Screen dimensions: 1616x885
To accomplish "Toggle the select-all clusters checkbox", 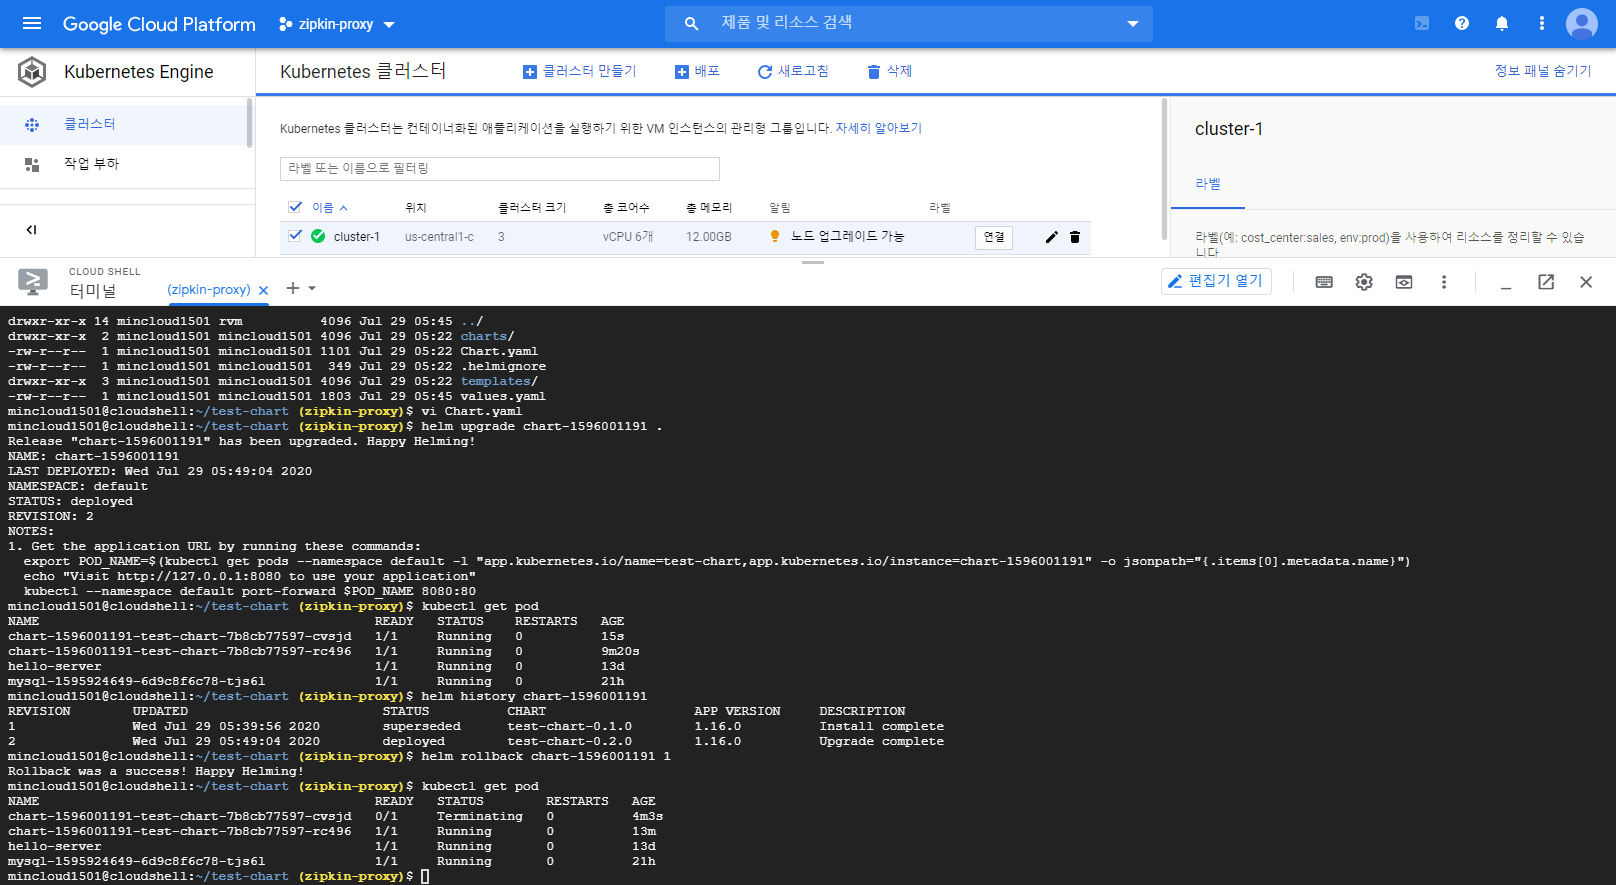I will (295, 207).
